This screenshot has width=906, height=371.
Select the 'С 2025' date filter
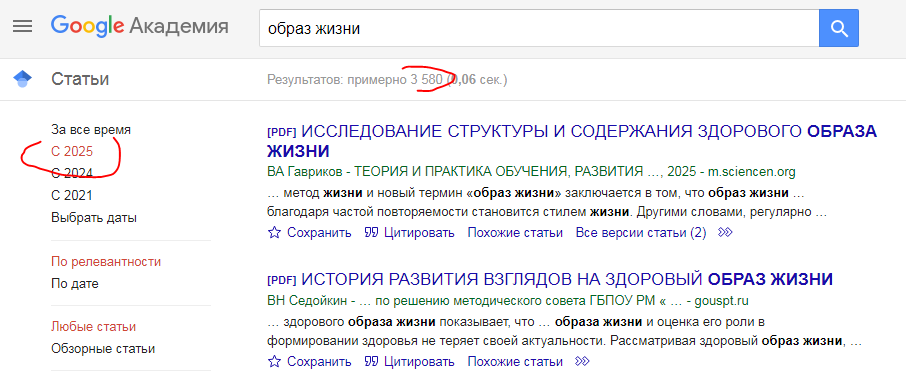point(72,151)
